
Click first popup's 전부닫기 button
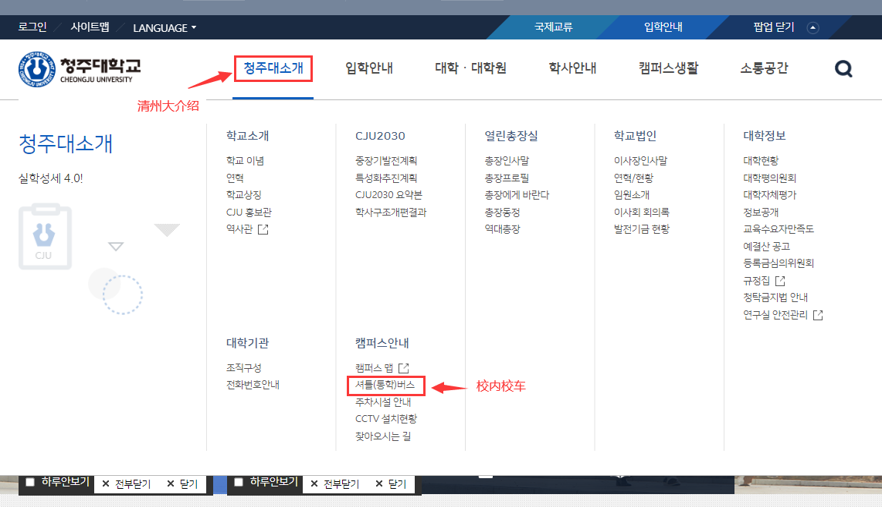[127, 484]
